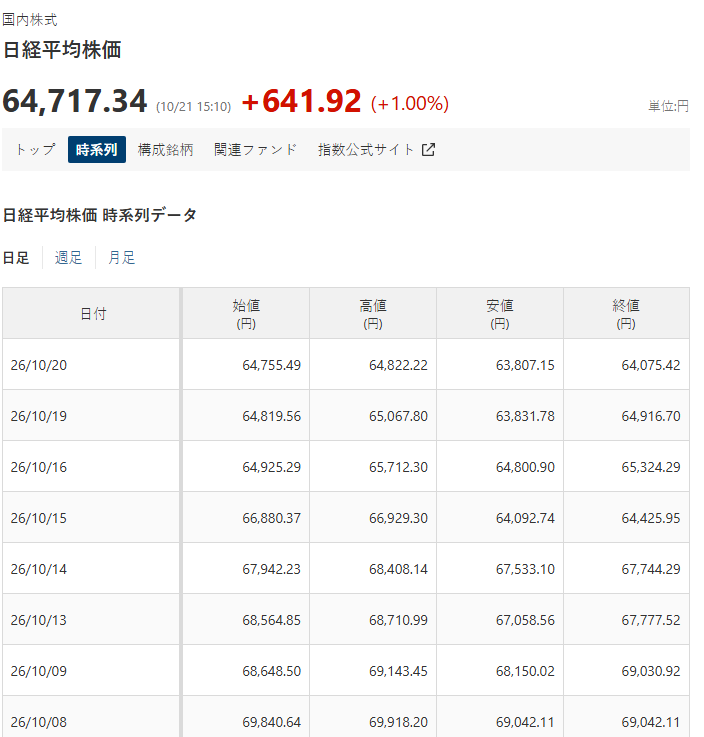Click the high value 68,408.14

(x=399, y=569)
